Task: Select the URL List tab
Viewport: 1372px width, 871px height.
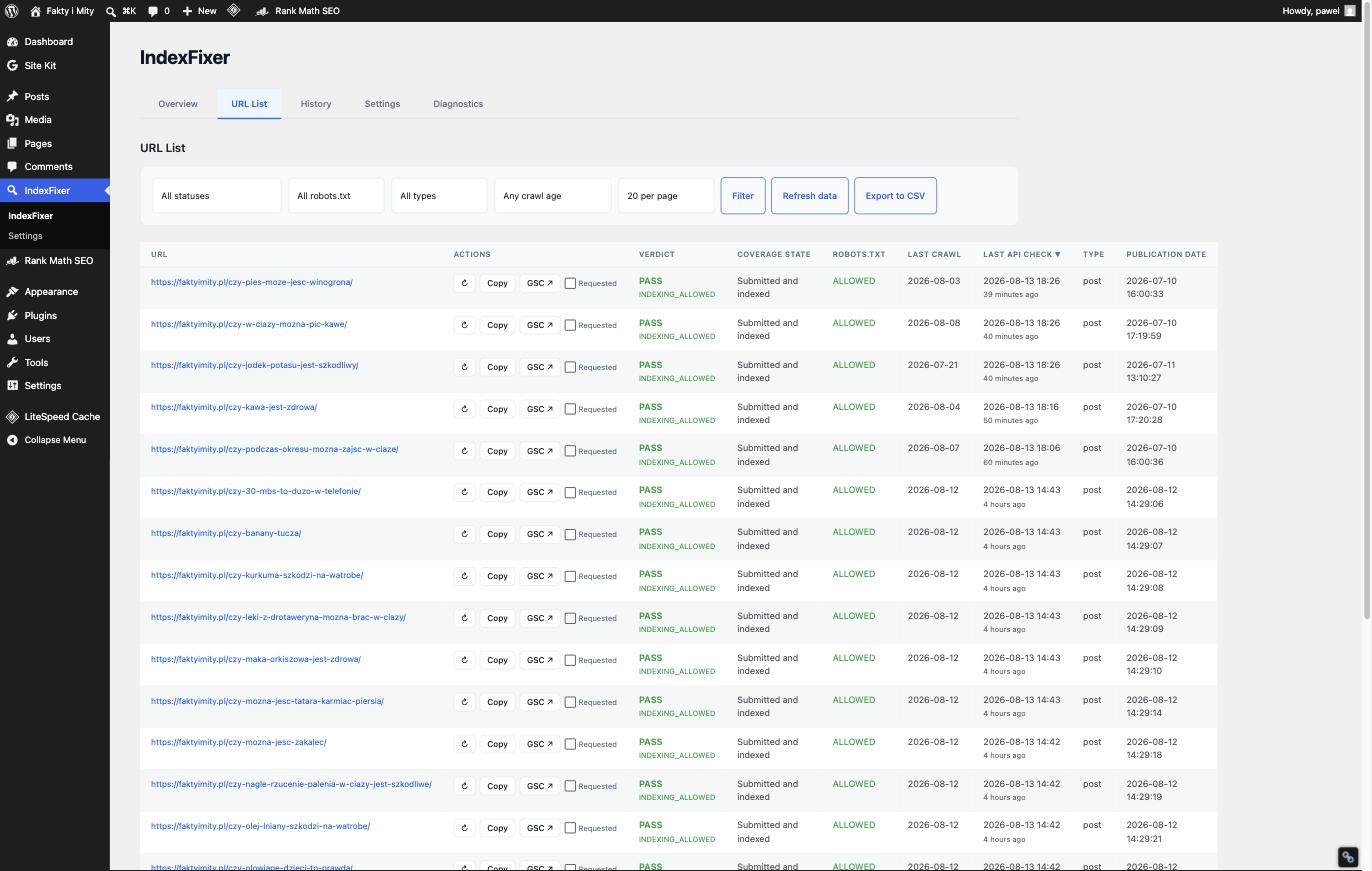Action: click(249, 104)
